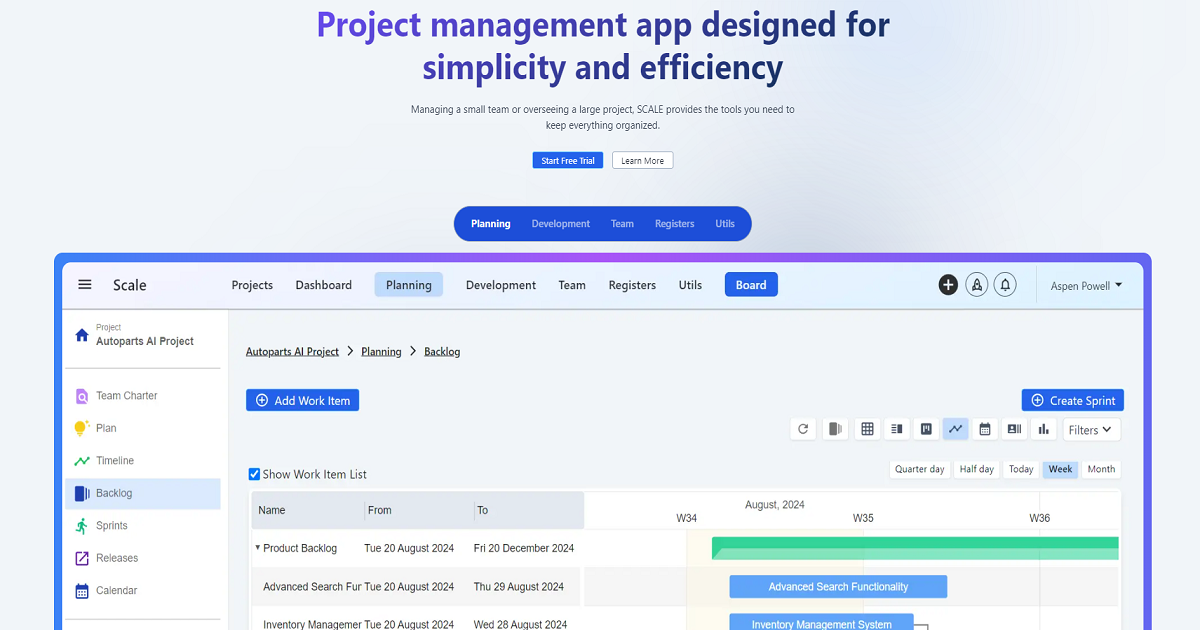Select Sprints in the left sidebar
This screenshot has width=1200, height=630.
click(112, 526)
